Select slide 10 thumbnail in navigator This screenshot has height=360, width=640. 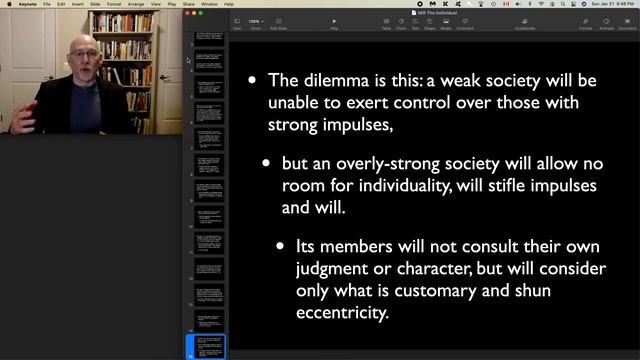pyautogui.click(x=209, y=218)
